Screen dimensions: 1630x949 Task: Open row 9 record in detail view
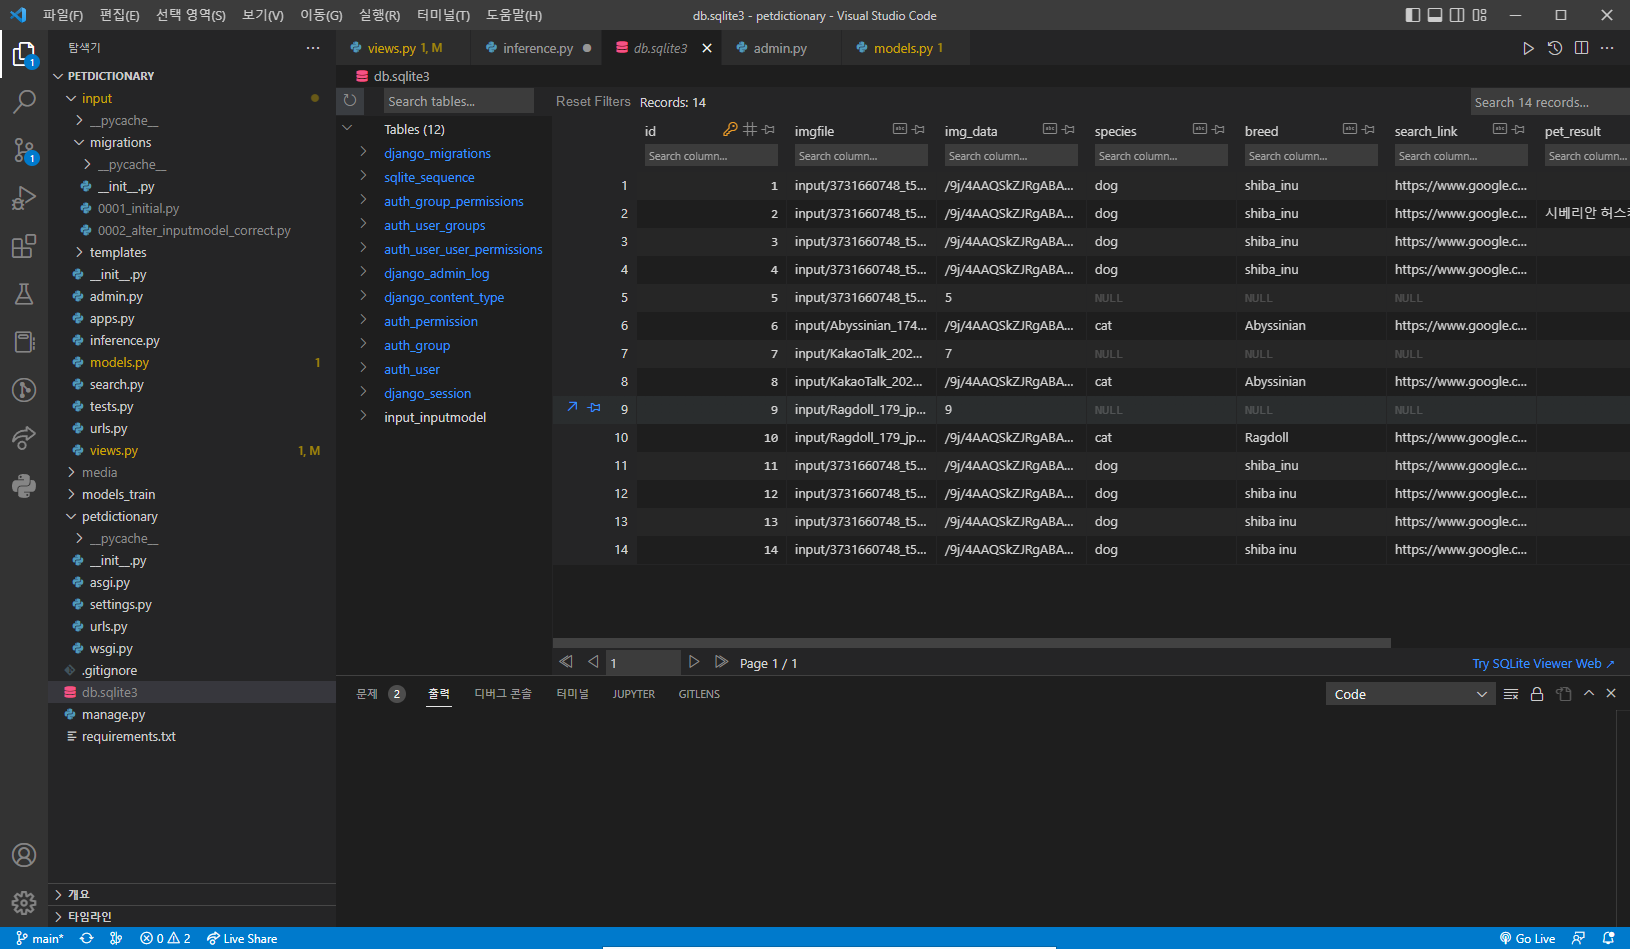[572, 407]
